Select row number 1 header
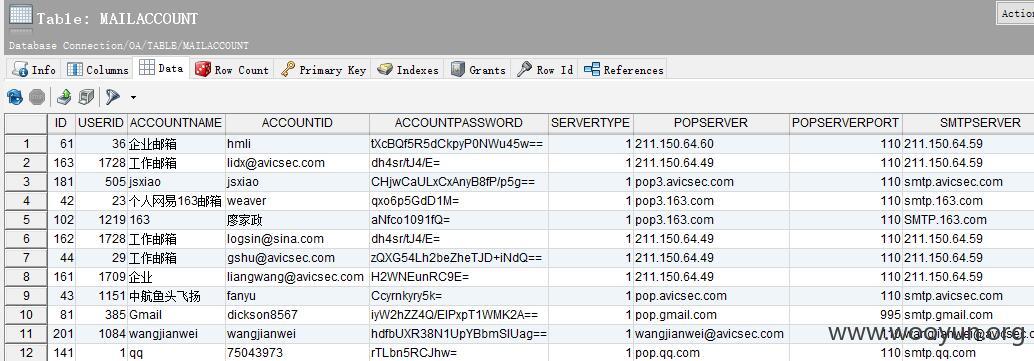Screen dimensions: 1034x361 (x=26, y=144)
